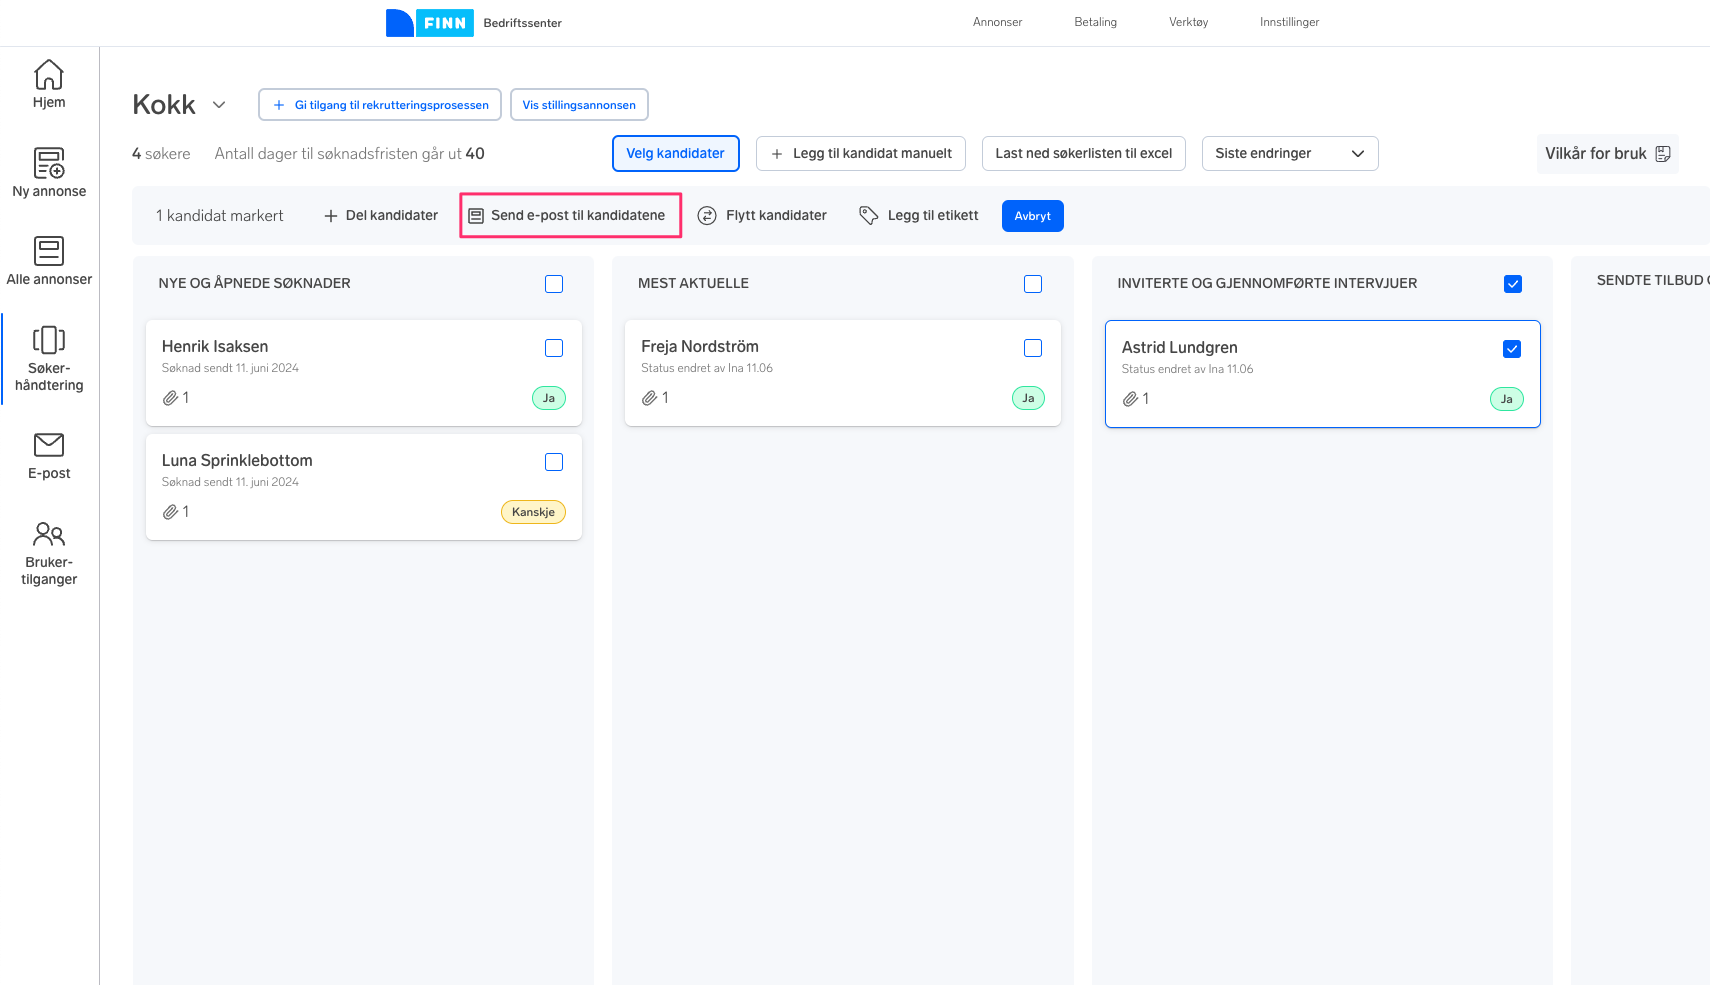Click Send e-post til kandidatene
Screen dimensions: 1710x985
pyautogui.click(x=570, y=216)
